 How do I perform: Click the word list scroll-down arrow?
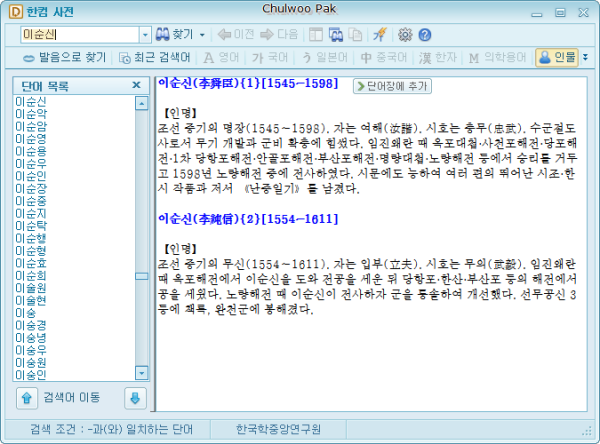tap(142, 373)
